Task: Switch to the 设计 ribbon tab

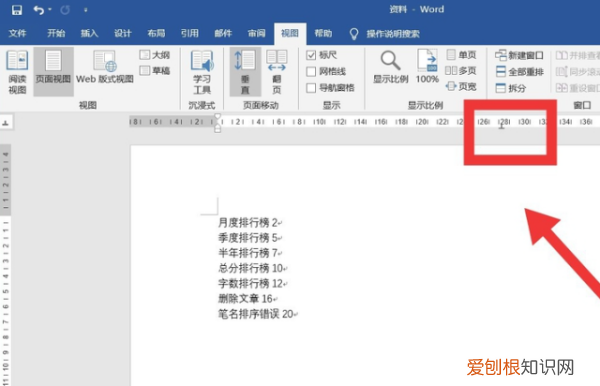Action: tap(122, 34)
